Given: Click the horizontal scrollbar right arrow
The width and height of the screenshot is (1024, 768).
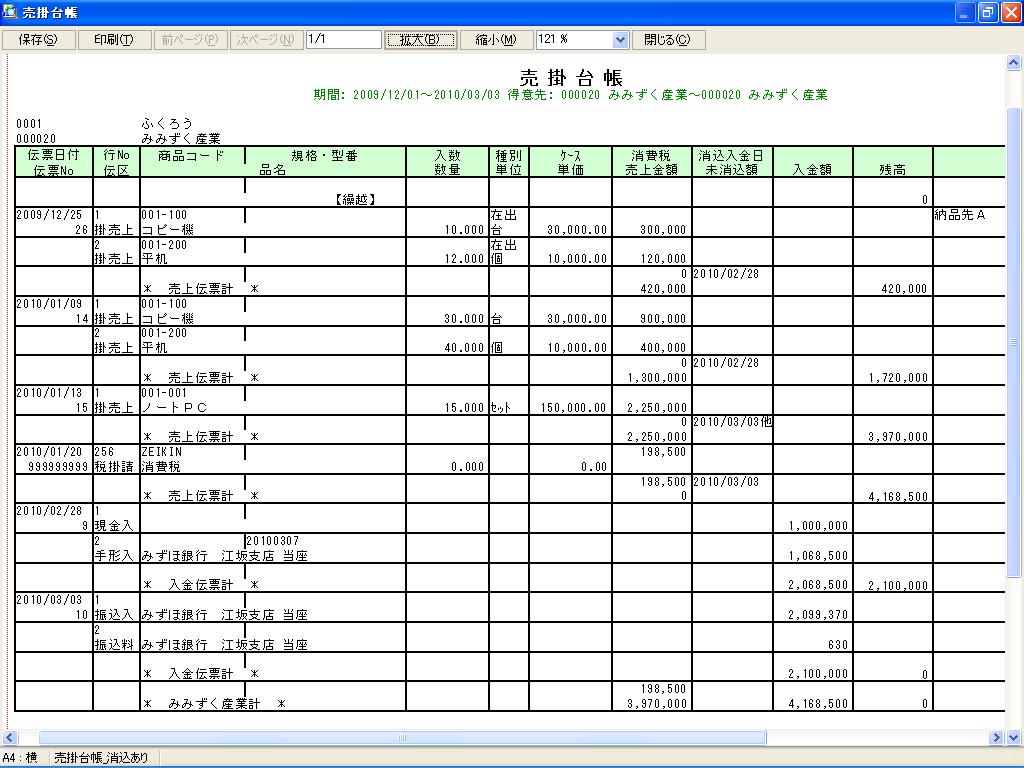Looking at the screenshot, I should click(x=997, y=738).
